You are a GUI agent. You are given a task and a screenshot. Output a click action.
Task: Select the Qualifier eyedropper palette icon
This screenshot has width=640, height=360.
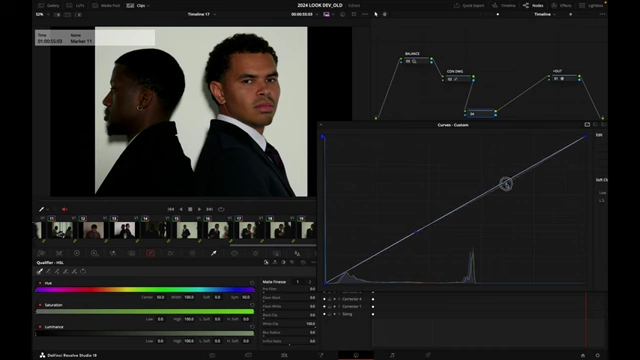pyautogui.click(x=213, y=253)
